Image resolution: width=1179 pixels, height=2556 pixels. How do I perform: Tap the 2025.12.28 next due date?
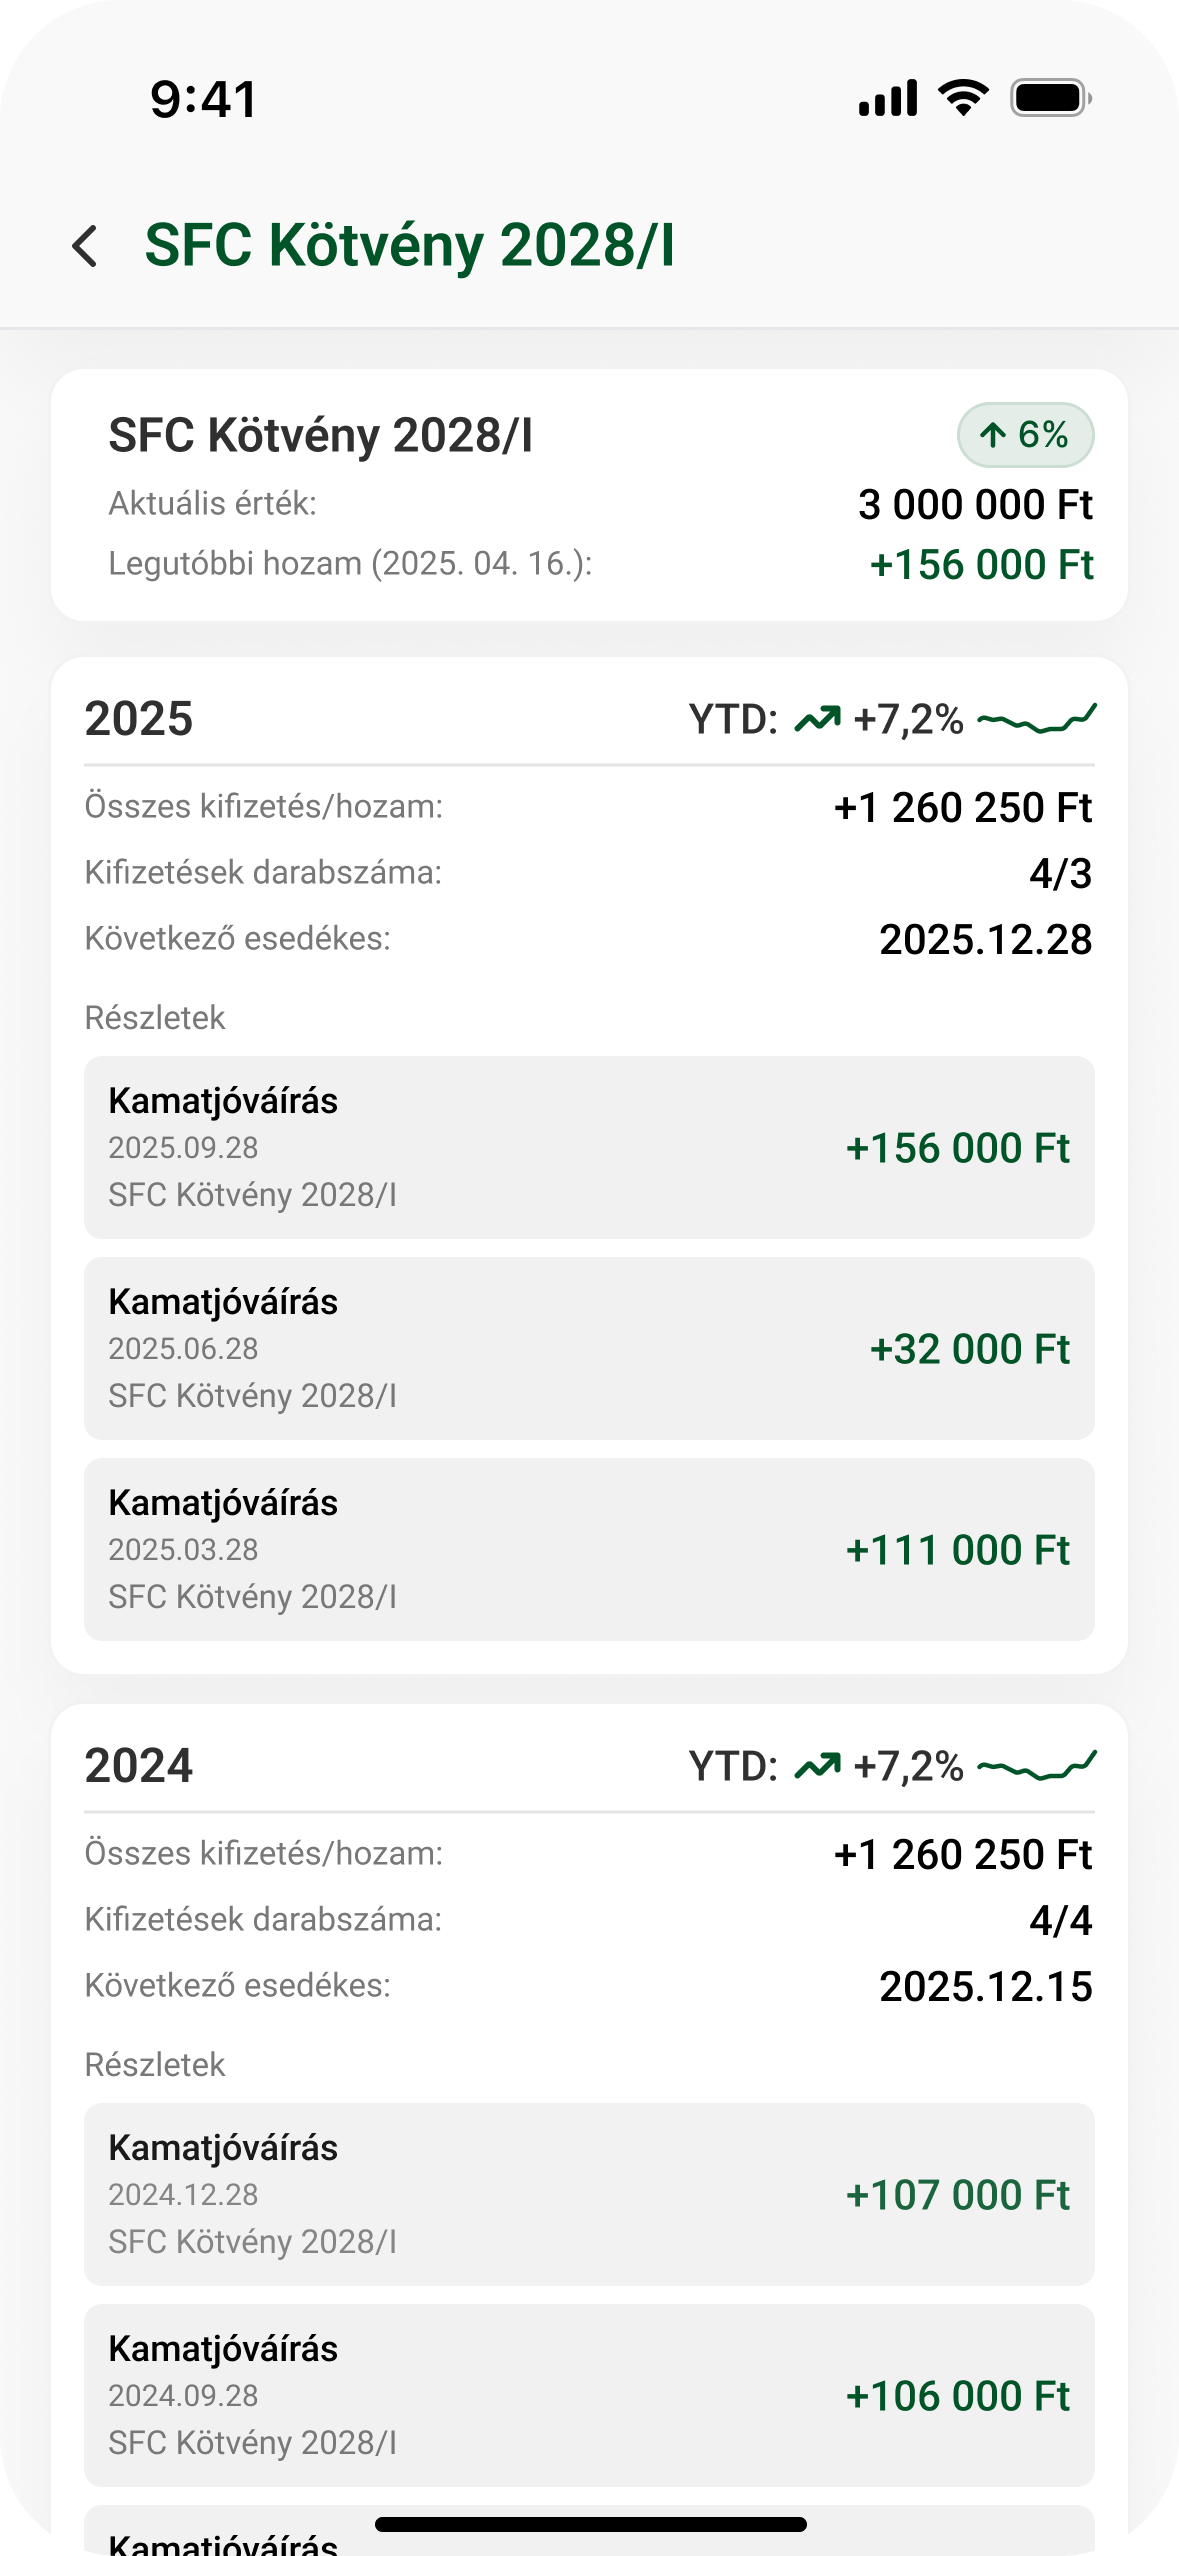pyautogui.click(x=985, y=940)
